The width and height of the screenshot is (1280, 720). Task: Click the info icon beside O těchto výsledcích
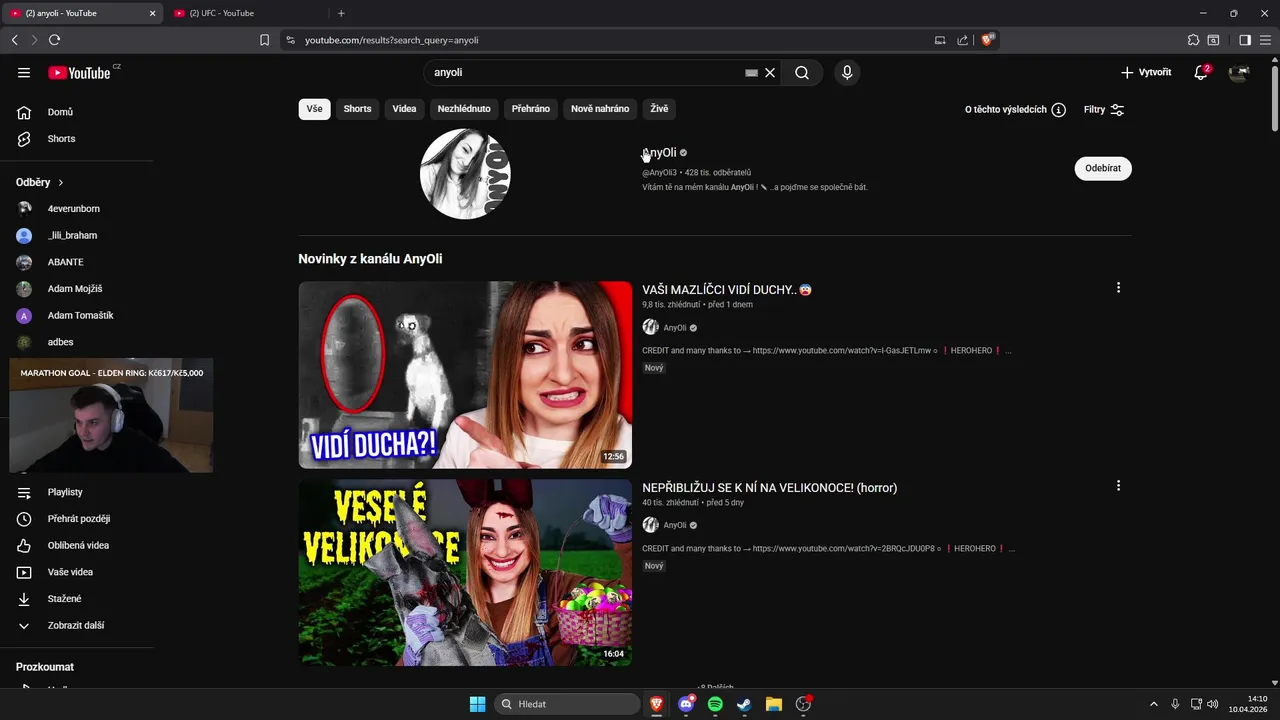point(1058,110)
